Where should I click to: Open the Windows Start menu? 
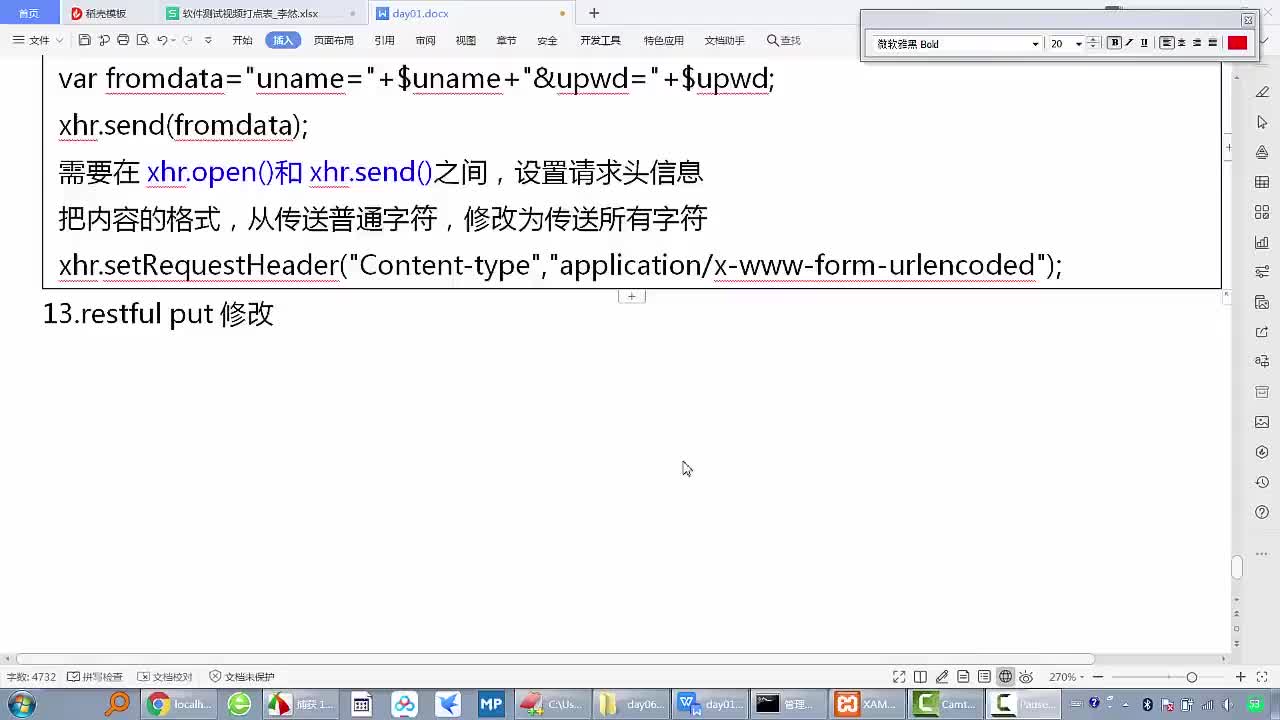coord(21,704)
